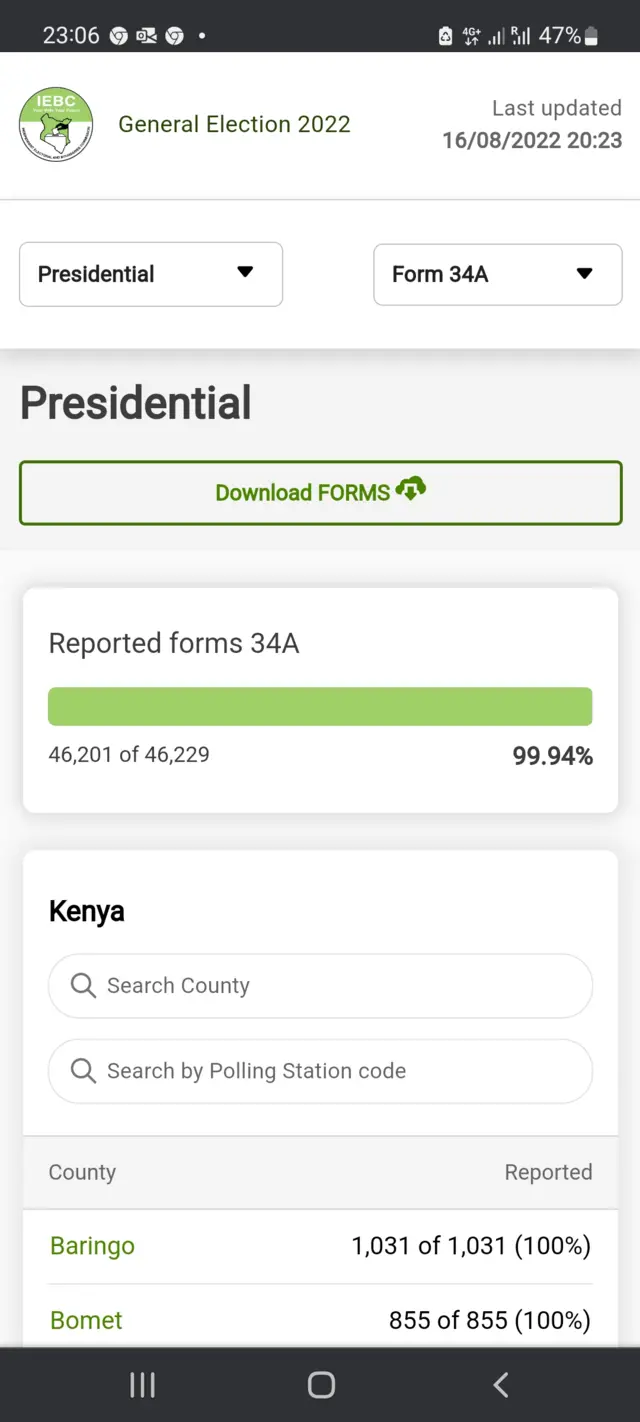Click the Download FORMS button

pos(320,491)
